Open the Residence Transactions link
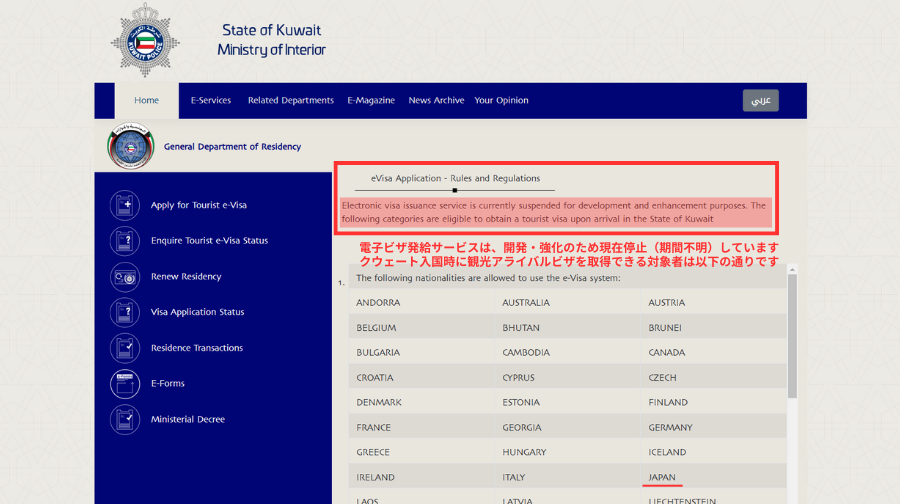The height and width of the screenshot is (504, 900). point(197,348)
